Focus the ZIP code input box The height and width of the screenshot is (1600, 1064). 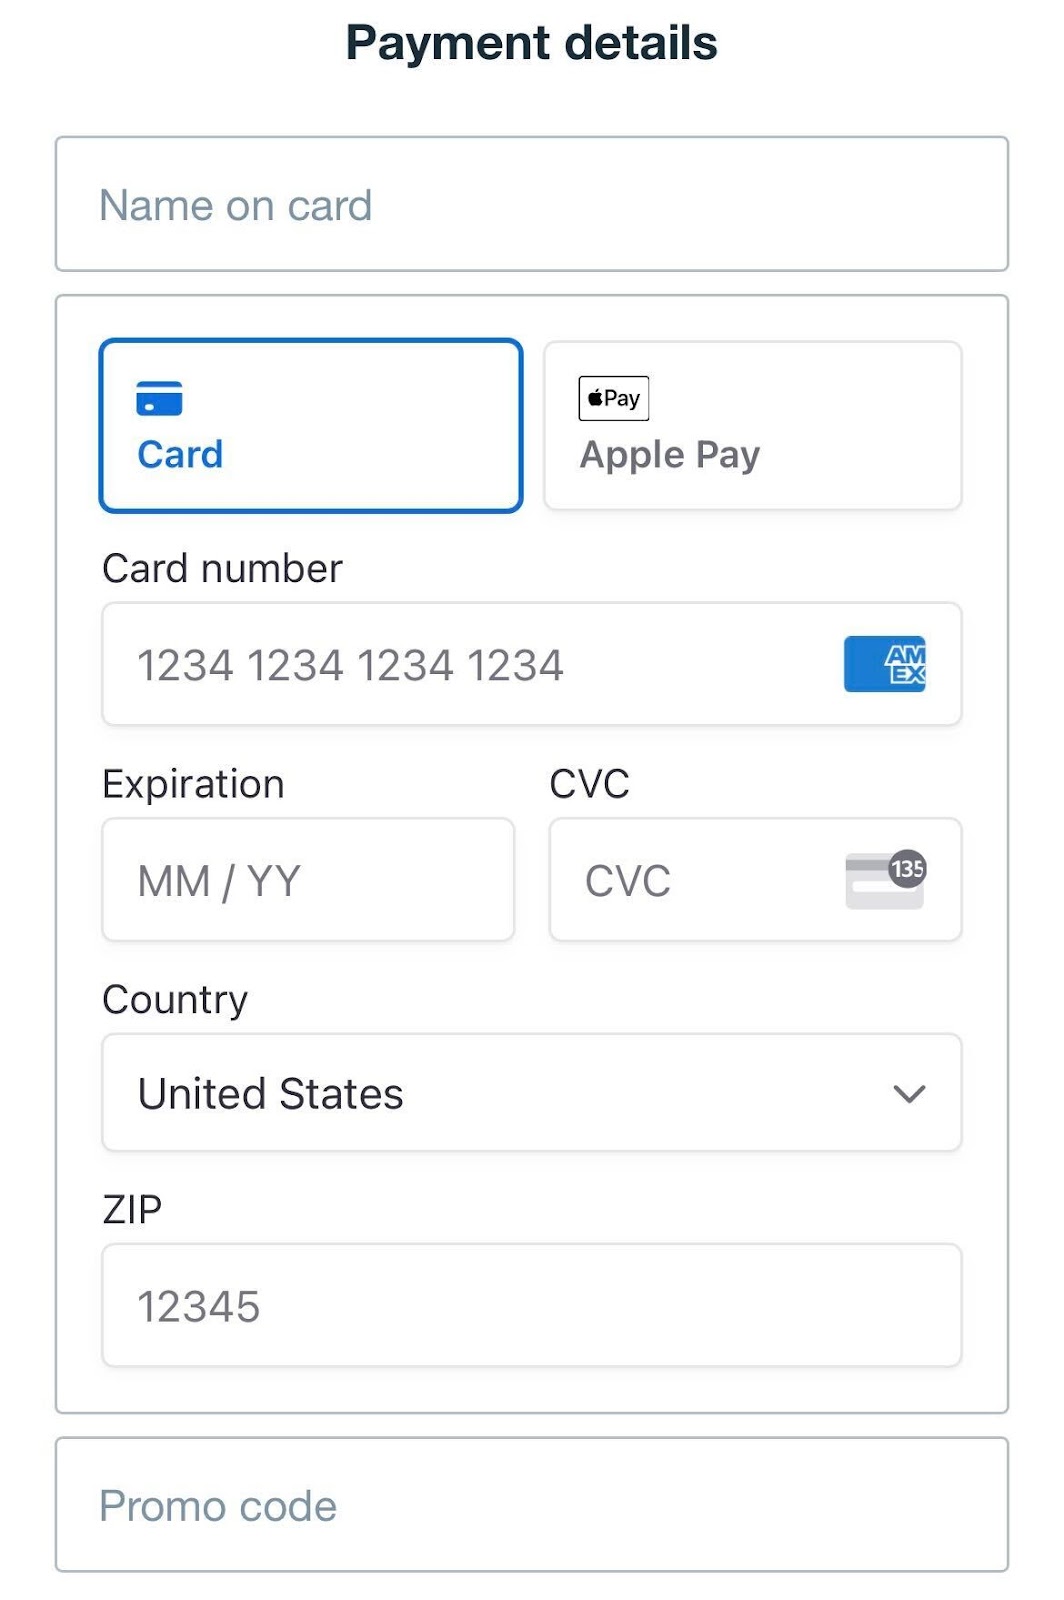(x=531, y=1306)
